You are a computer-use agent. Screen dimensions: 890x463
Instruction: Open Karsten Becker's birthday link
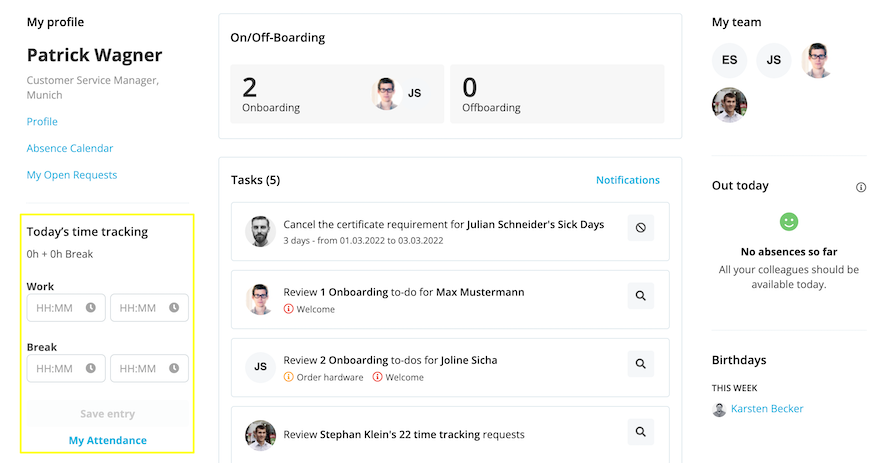pyautogui.click(x=766, y=409)
